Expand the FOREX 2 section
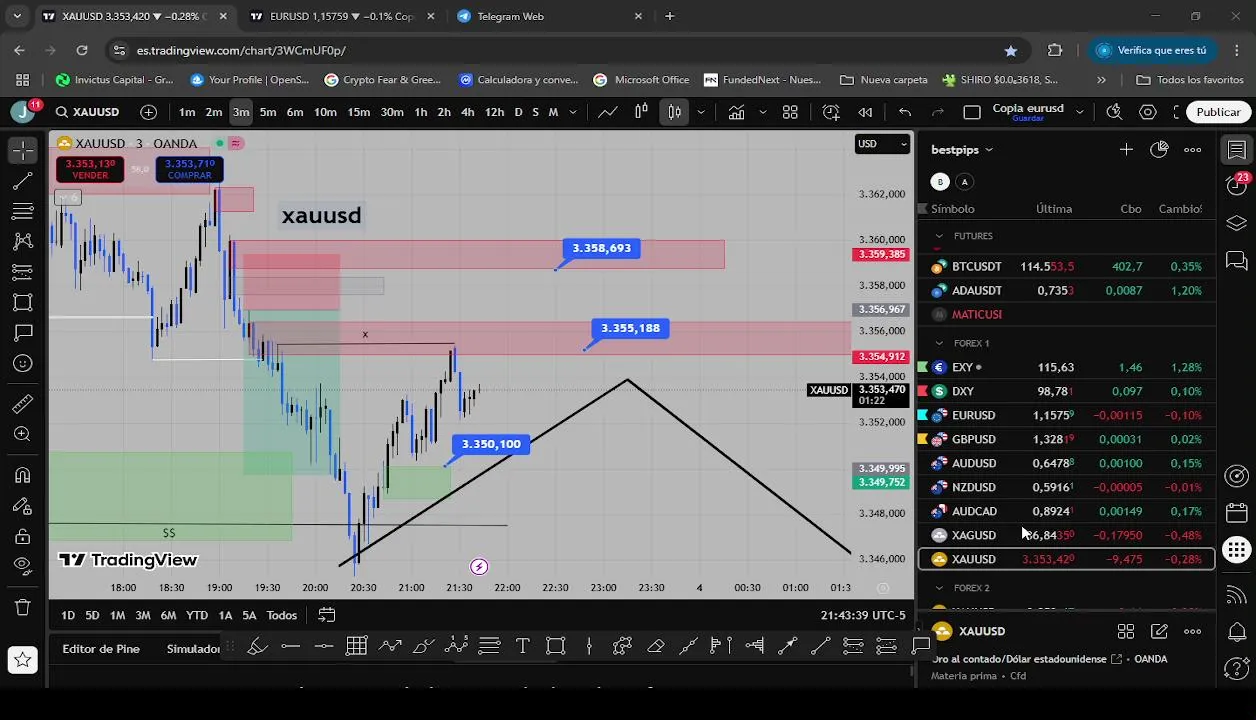 coord(938,588)
